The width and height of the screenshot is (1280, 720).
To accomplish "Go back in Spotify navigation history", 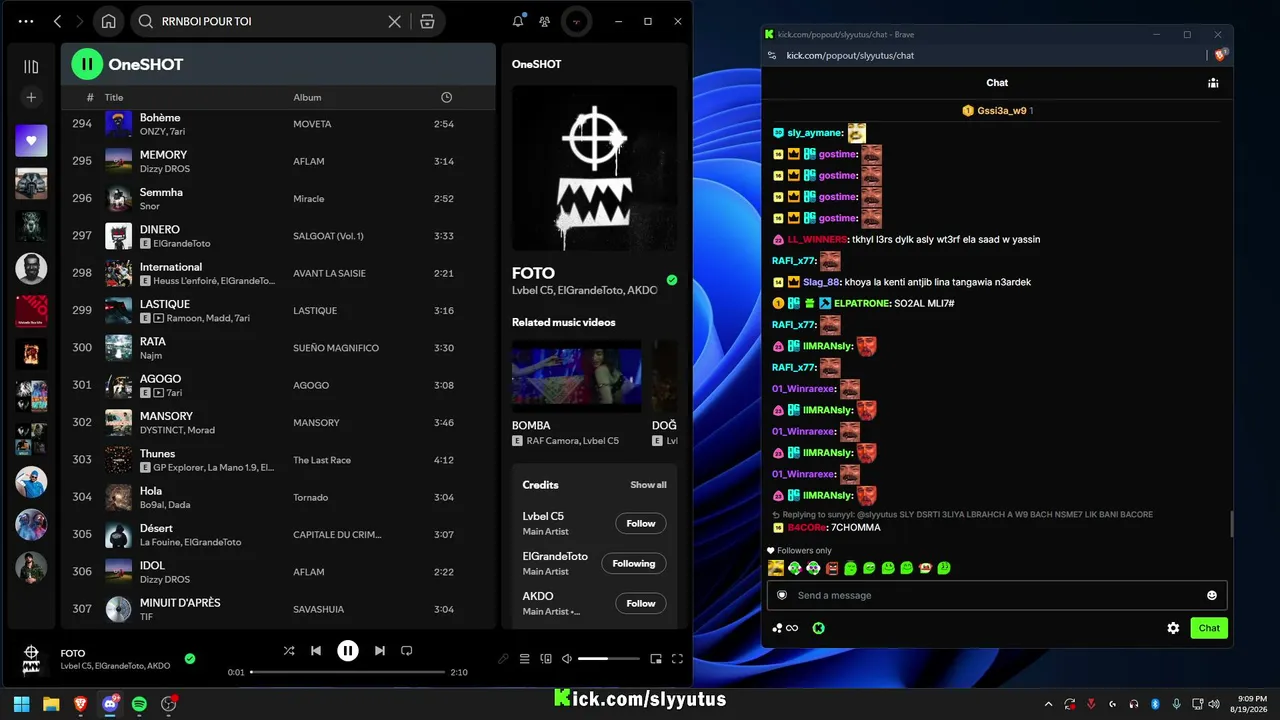I will 57,21.
